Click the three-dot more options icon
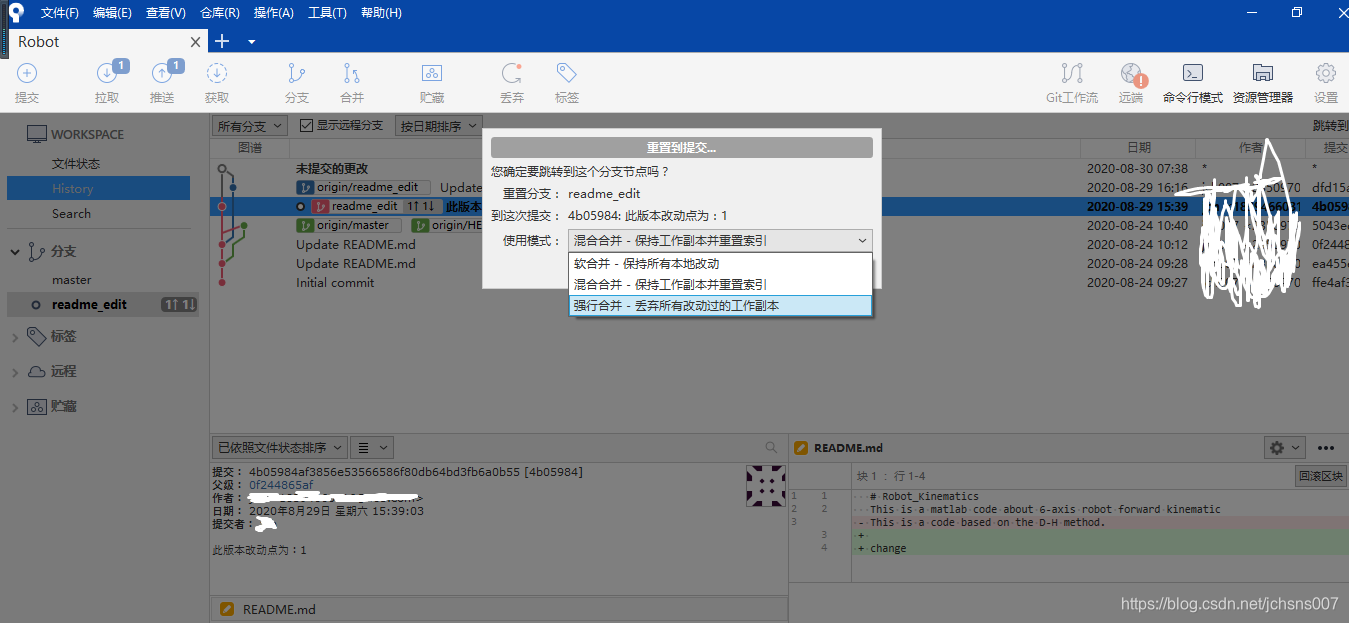The width and height of the screenshot is (1349, 623). [x=1326, y=448]
